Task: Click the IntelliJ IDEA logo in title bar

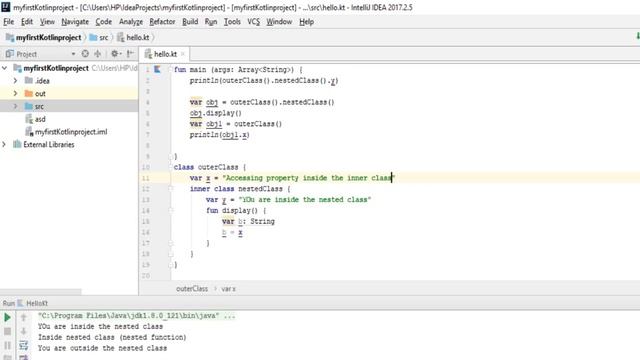Action: (x=6, y=7)
